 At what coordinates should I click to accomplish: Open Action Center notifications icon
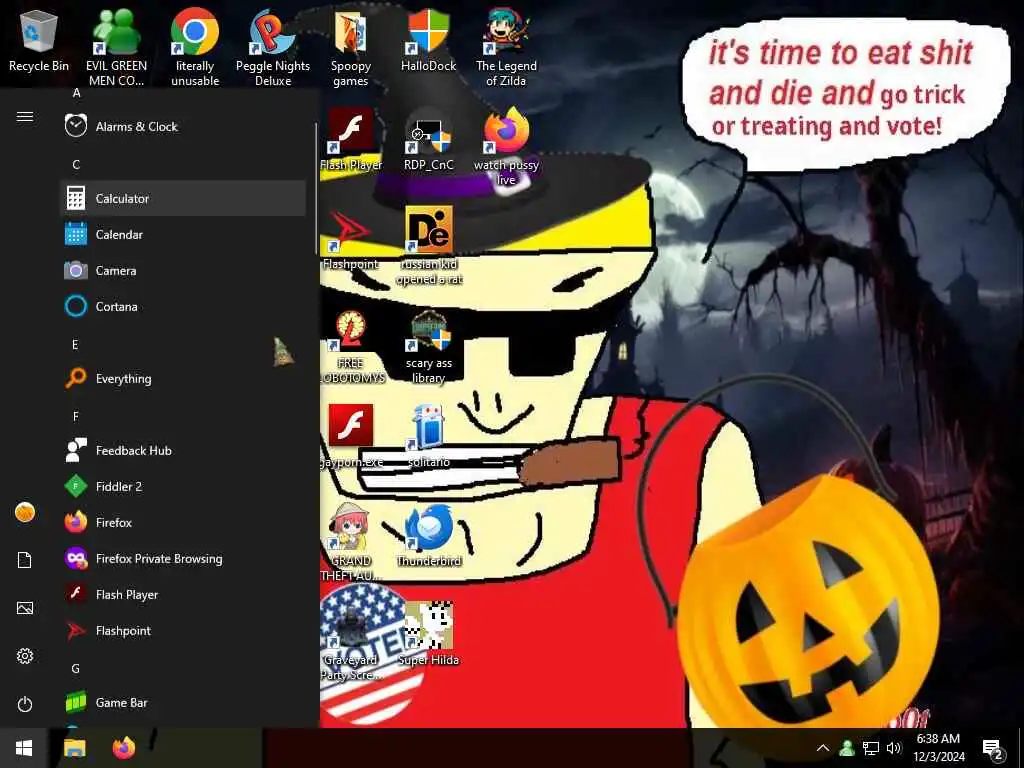coord(992,748)
